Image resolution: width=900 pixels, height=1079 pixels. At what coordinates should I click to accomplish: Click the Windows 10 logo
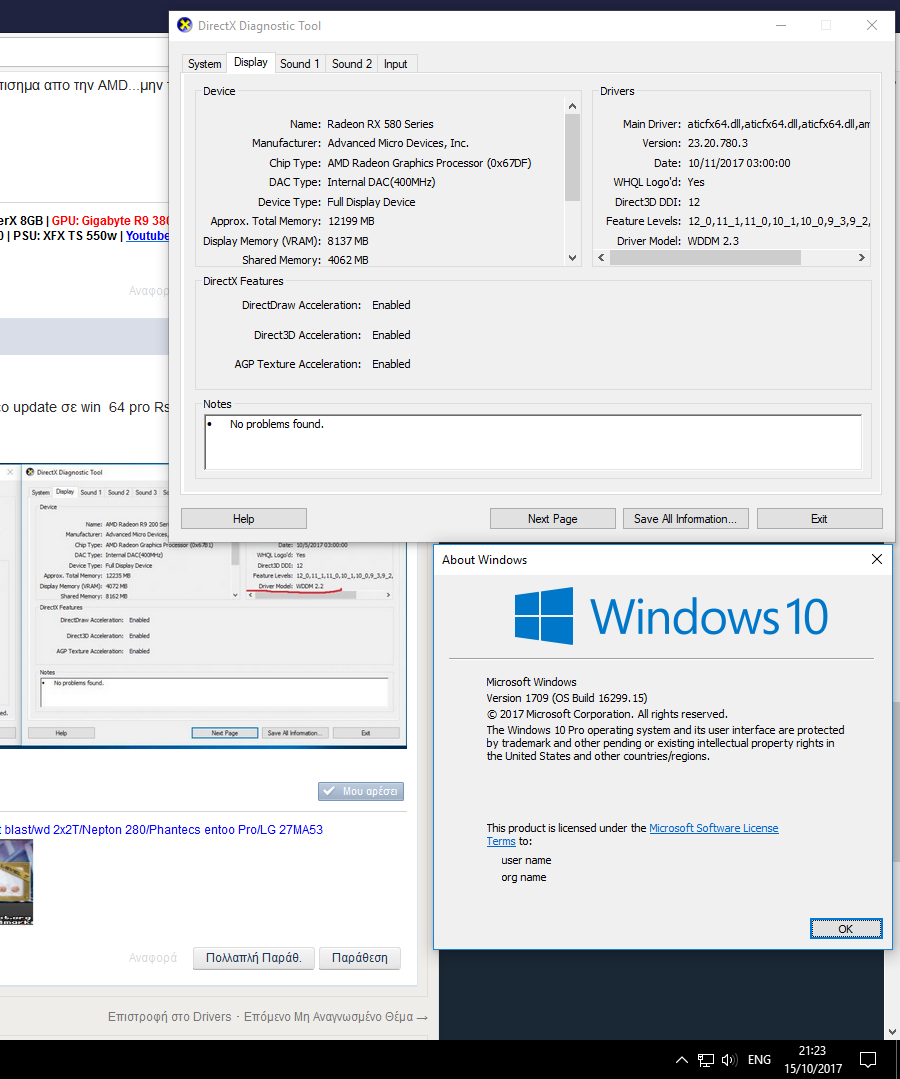click(671, 616)
